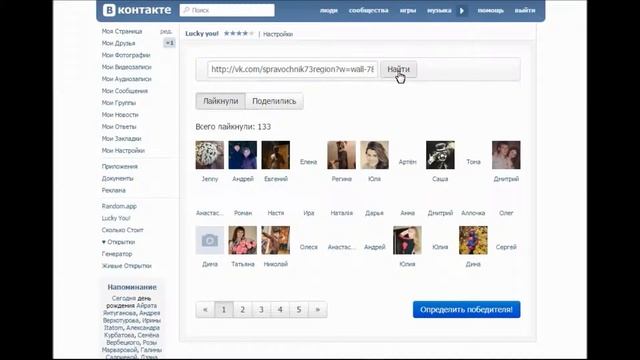Open игры in top navigation
This screenshot has height=360, width=640.
coord(408,11)
